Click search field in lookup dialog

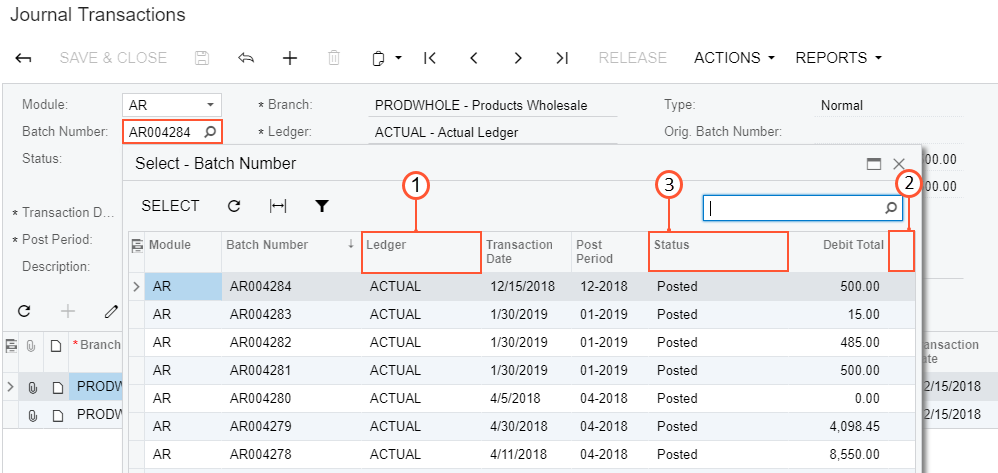tap(794, 208)
